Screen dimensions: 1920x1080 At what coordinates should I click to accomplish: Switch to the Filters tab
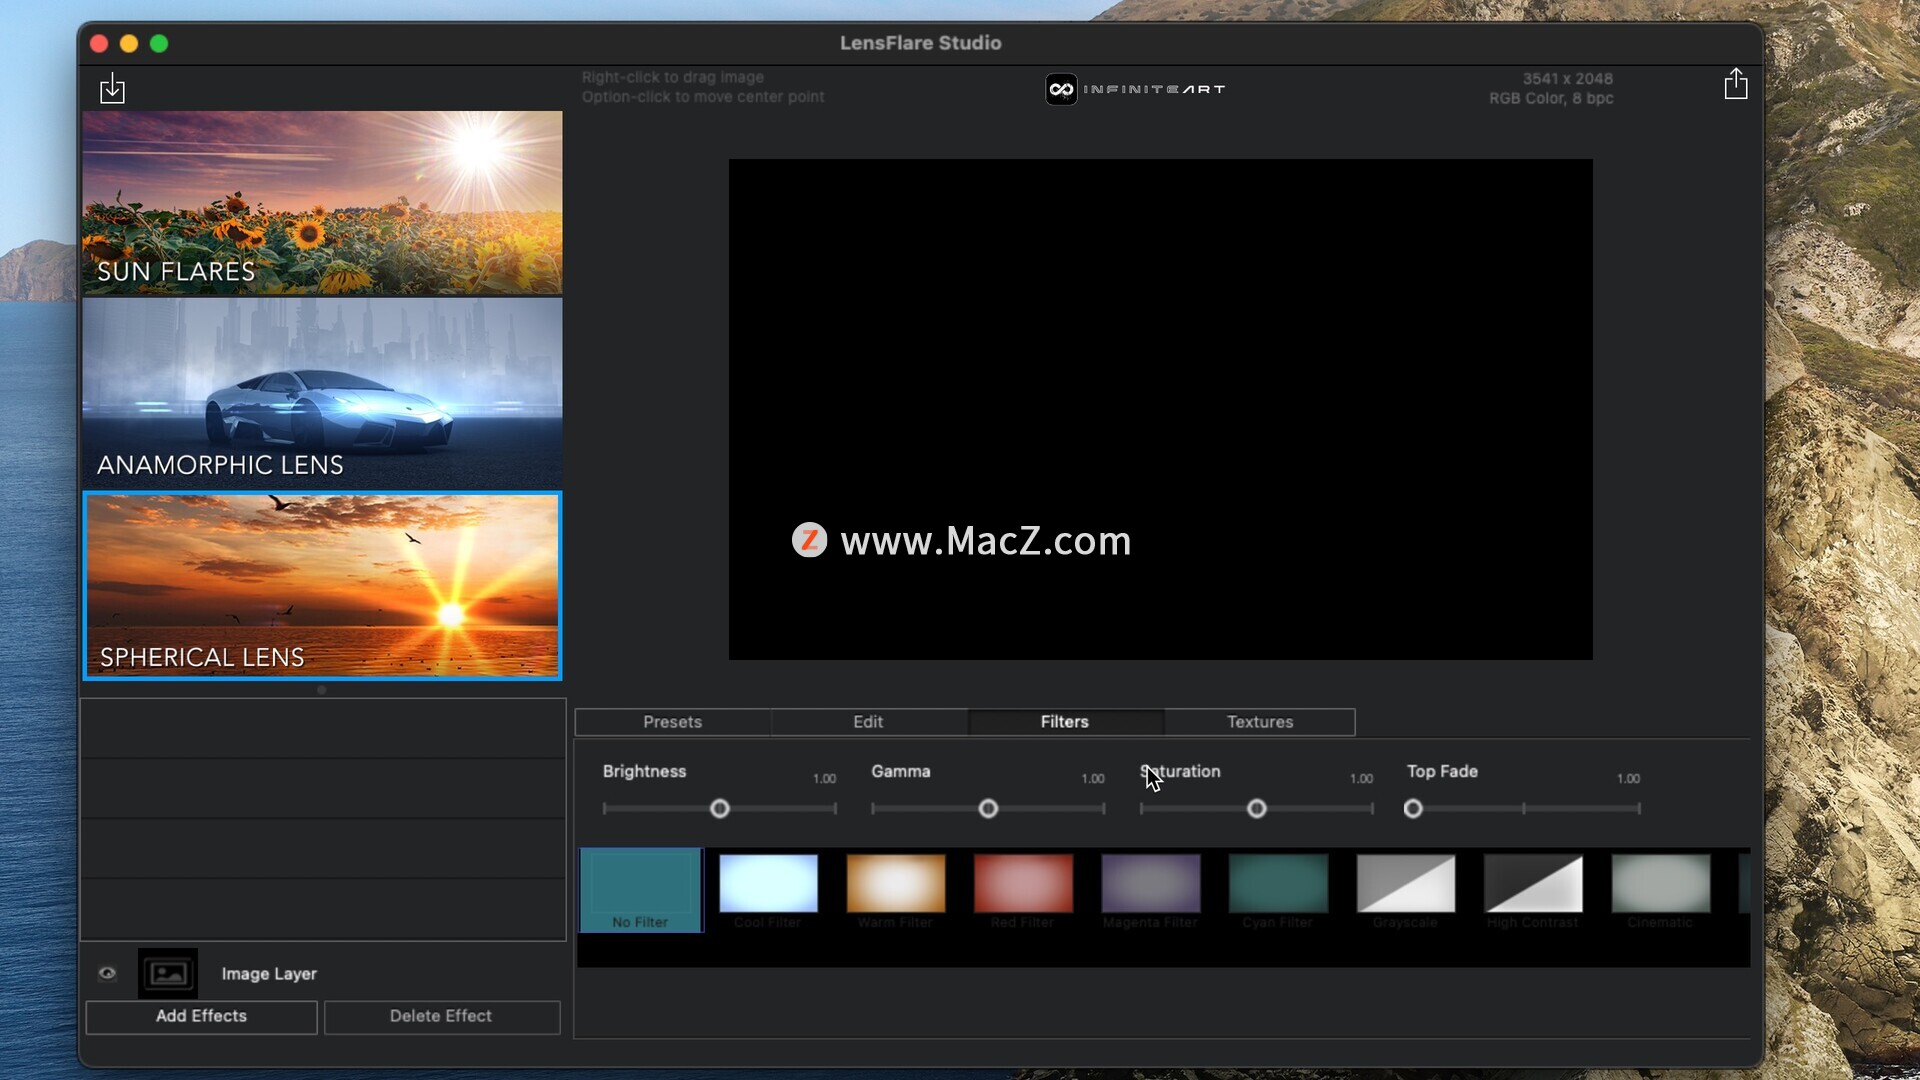[1064, 722]
